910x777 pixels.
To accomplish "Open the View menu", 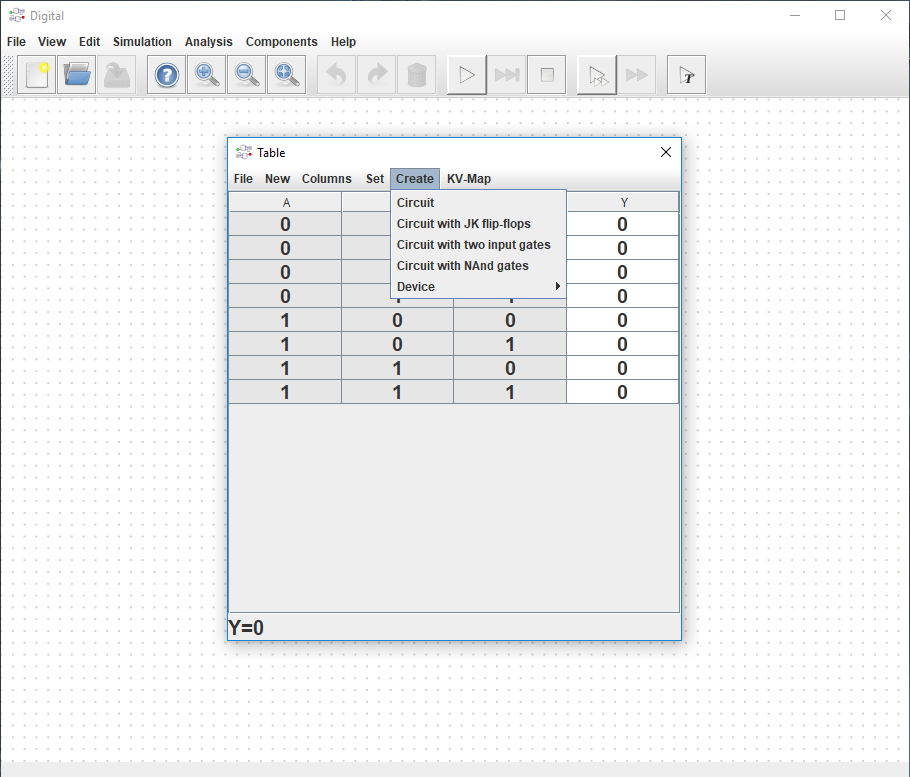I will (x=52, y=42).
